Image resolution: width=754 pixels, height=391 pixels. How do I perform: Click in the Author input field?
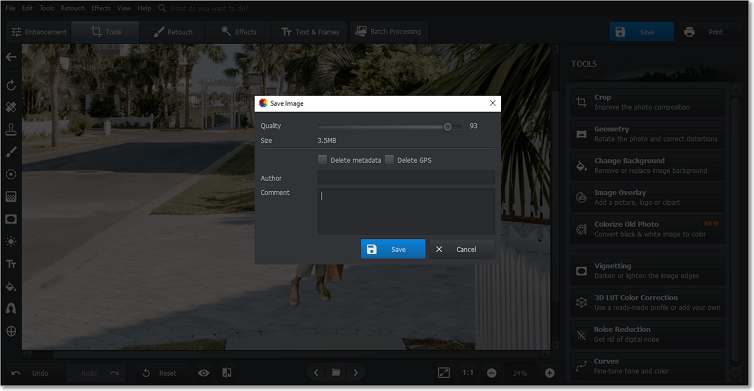(x=406, y=177)
